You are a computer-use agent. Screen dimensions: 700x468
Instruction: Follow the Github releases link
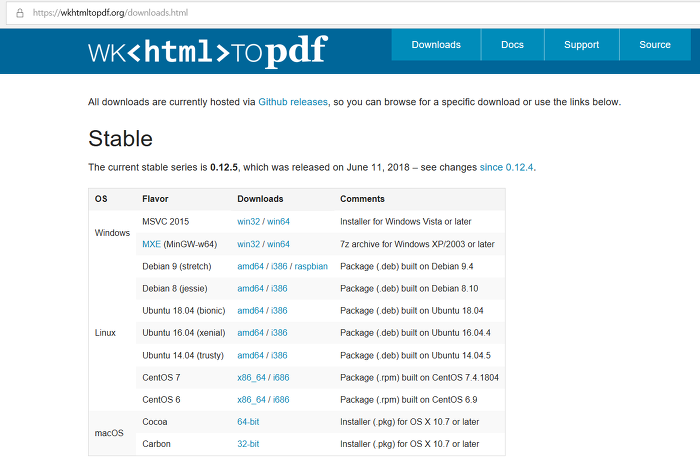click(293, 102)
